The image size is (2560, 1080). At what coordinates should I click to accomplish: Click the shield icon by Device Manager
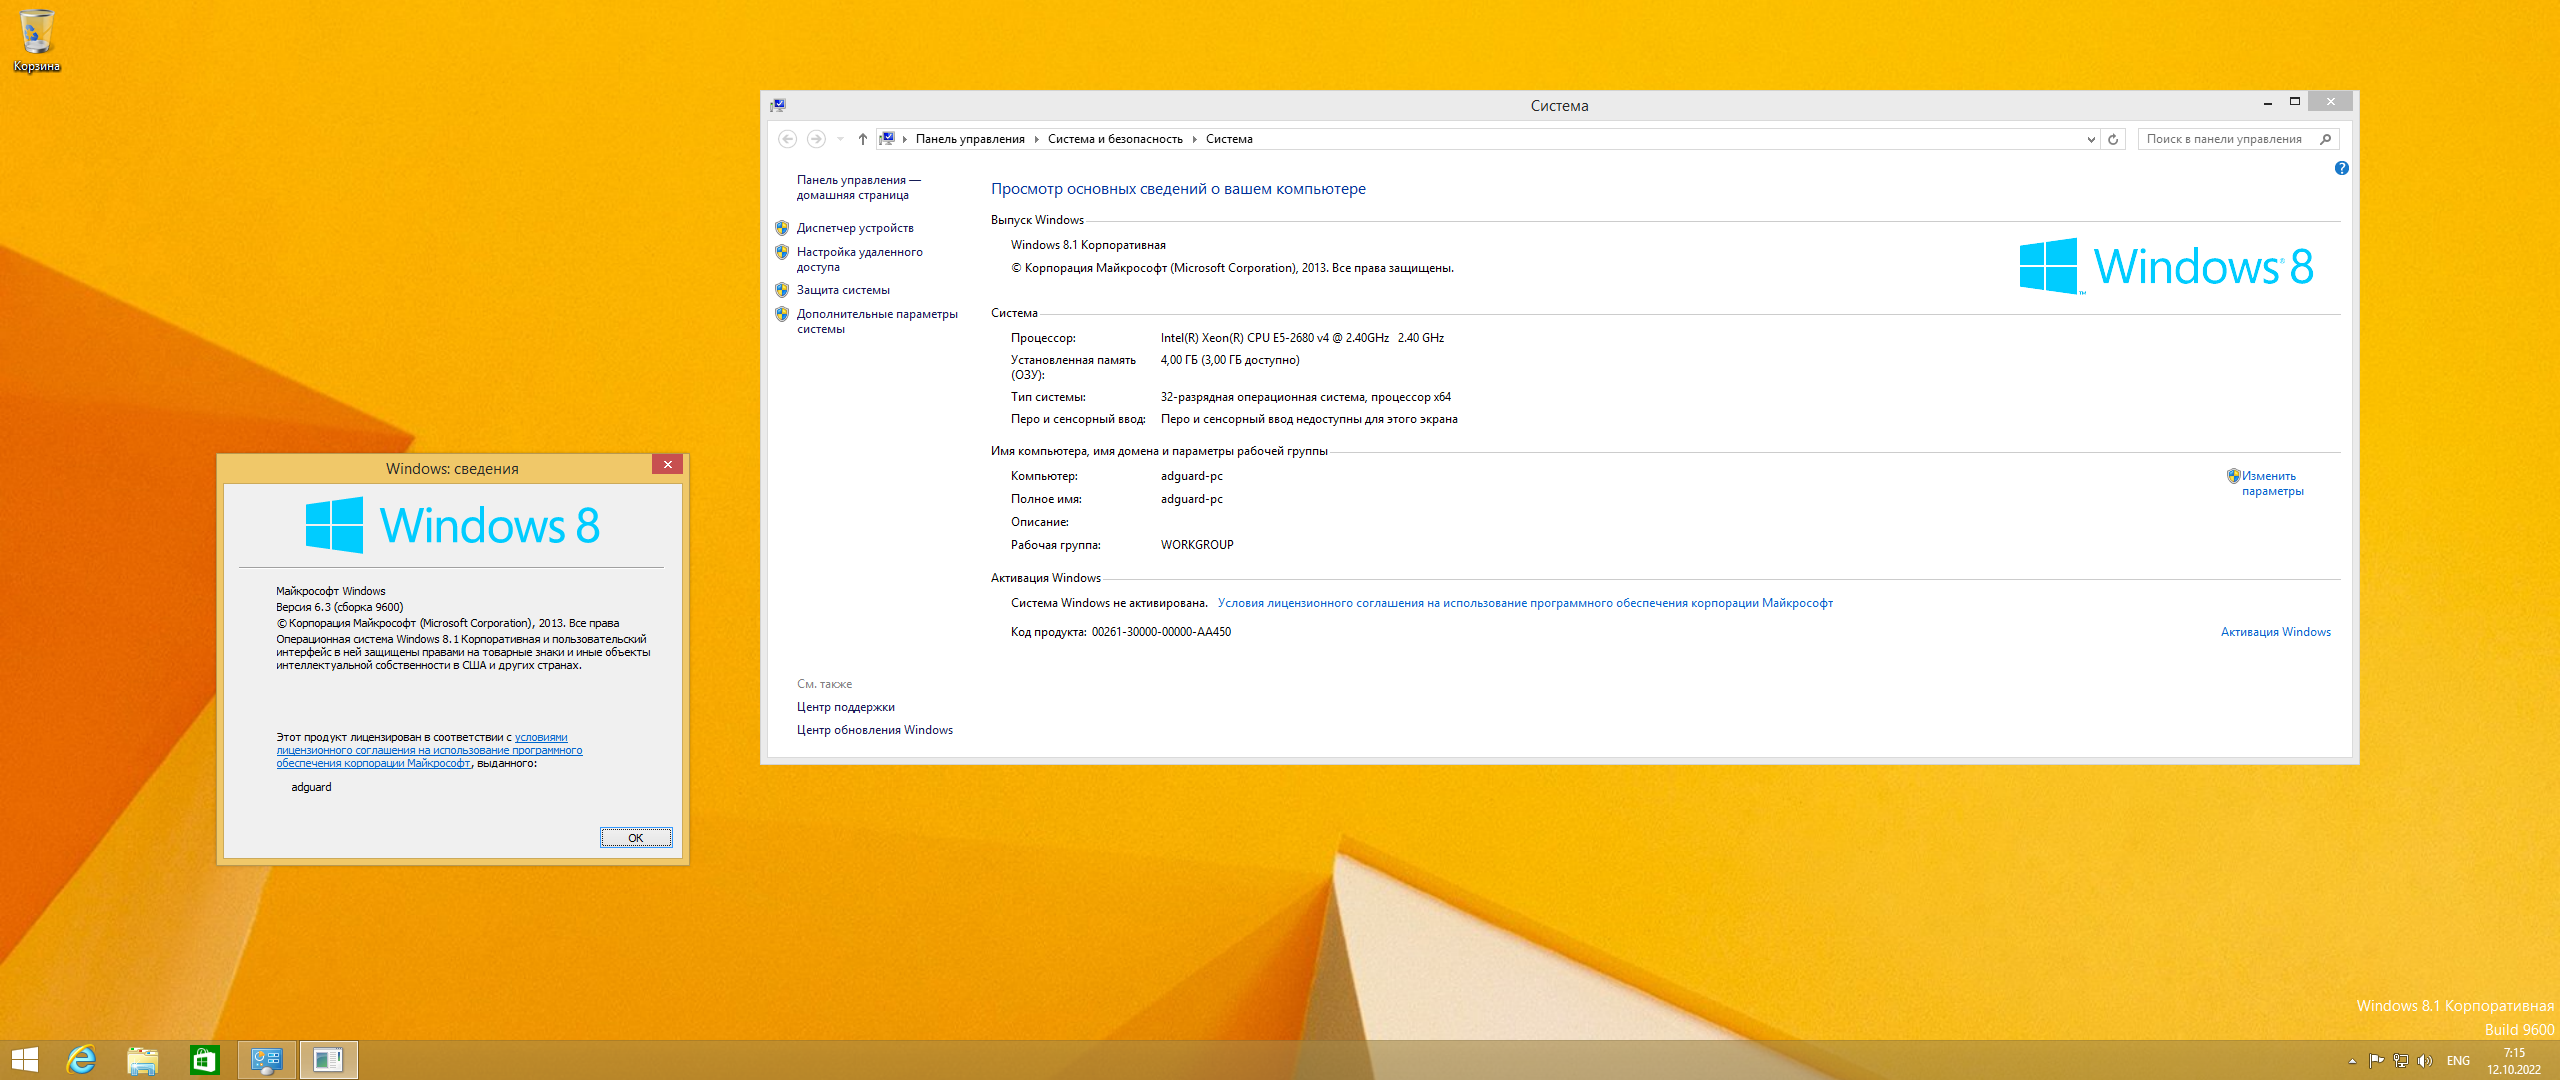[x=782, y=228]
